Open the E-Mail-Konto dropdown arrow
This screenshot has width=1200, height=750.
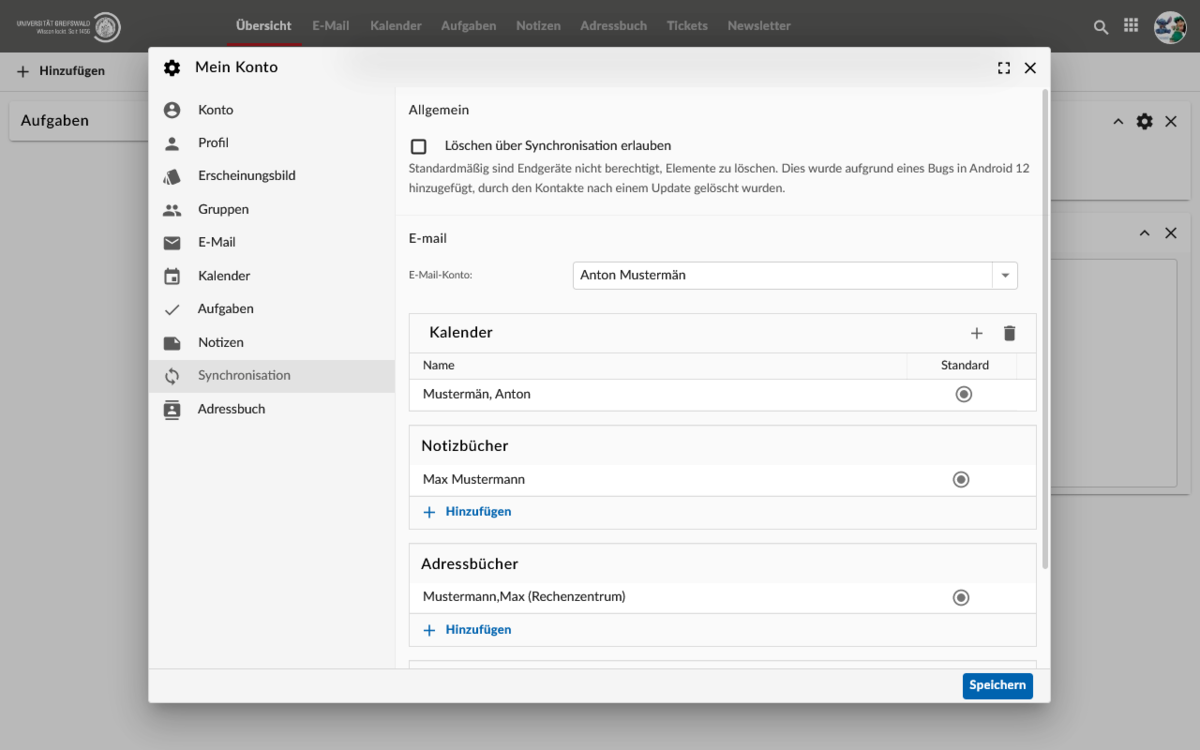[1004, 276]
